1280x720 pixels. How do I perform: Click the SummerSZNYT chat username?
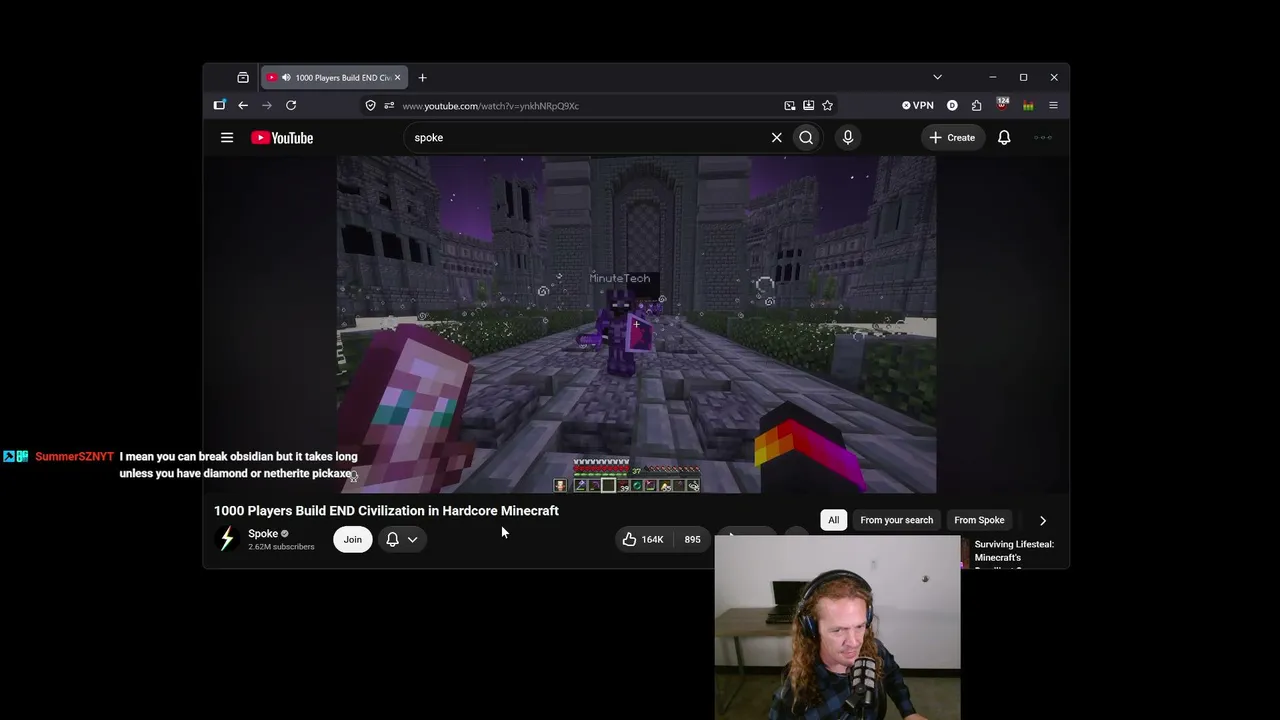pos(74,457)
